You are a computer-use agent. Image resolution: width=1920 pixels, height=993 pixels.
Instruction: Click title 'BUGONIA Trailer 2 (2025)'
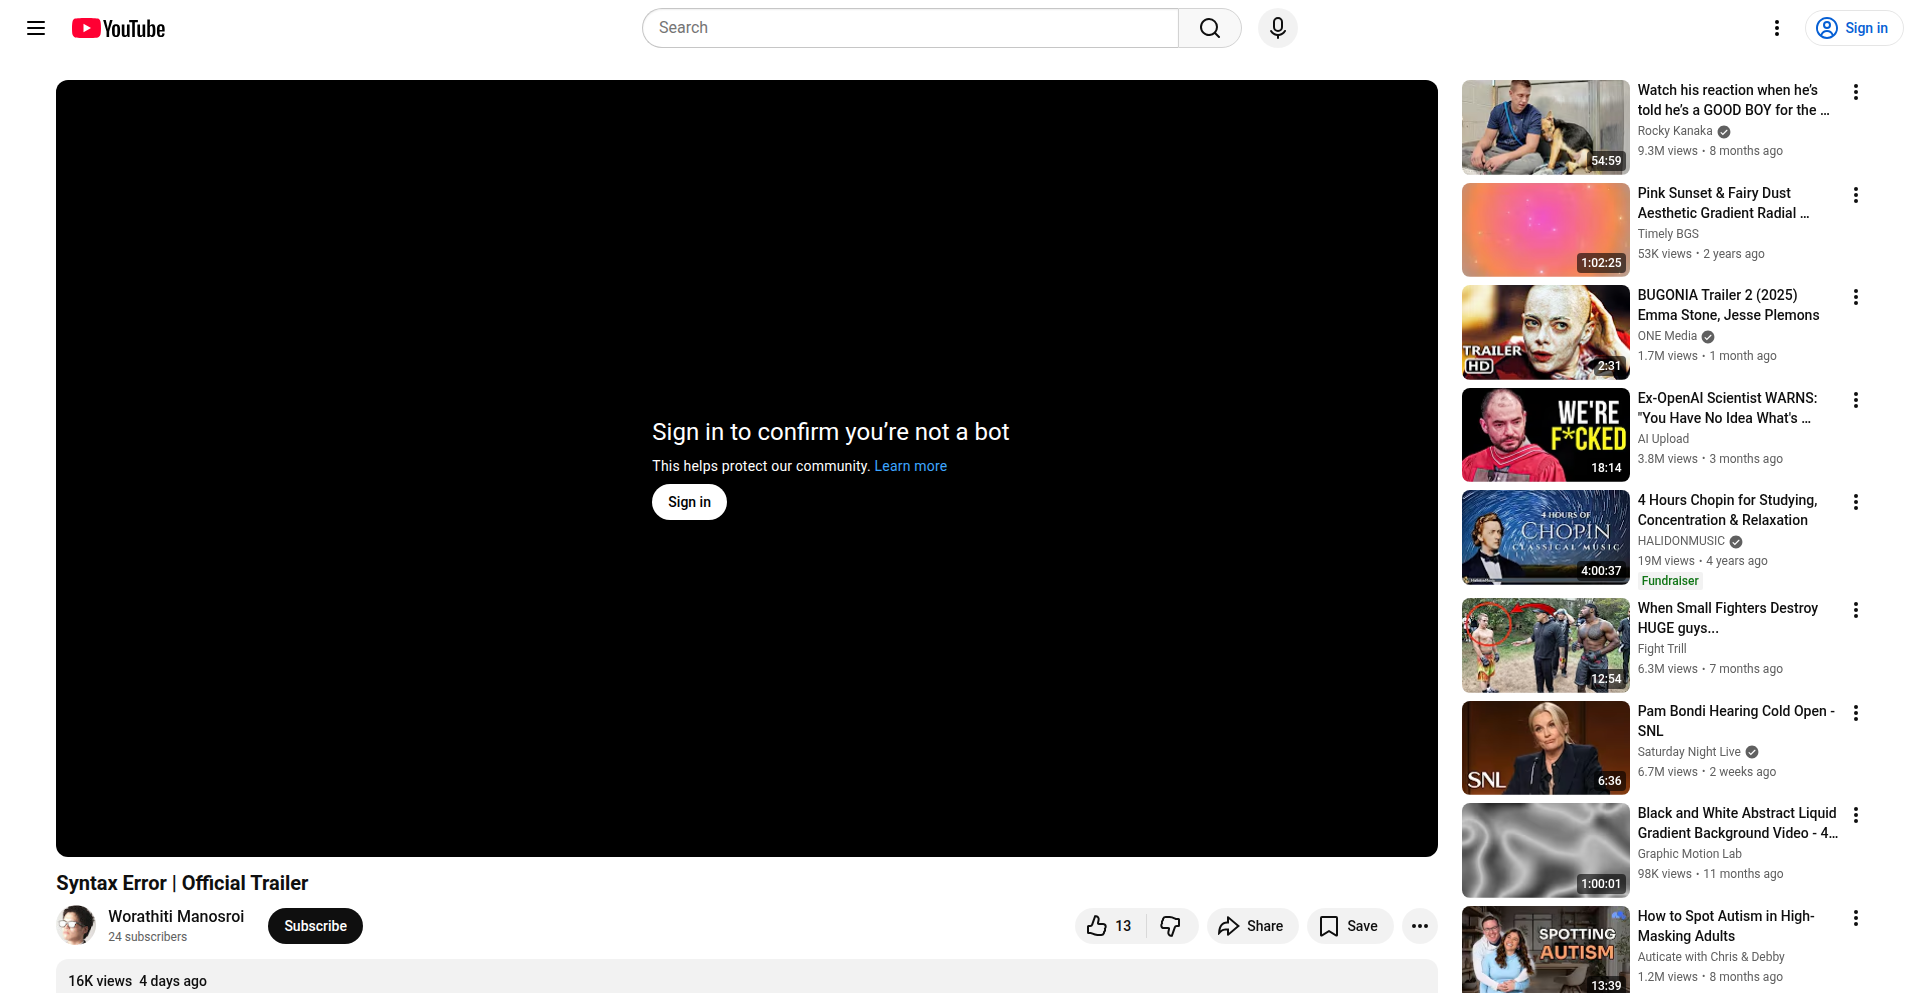(1728, 305)
